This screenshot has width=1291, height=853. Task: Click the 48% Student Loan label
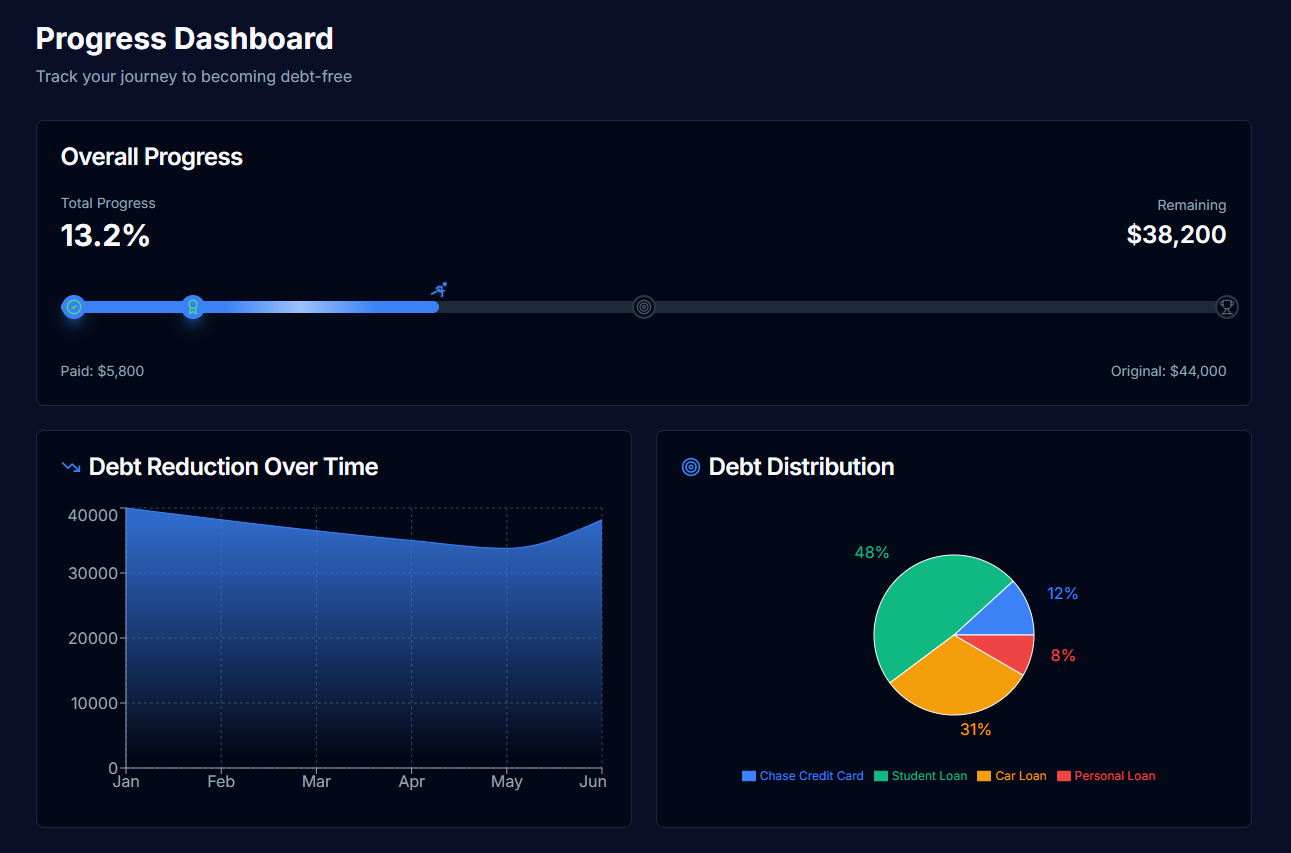pyautogui.click(x=871, y=551)
